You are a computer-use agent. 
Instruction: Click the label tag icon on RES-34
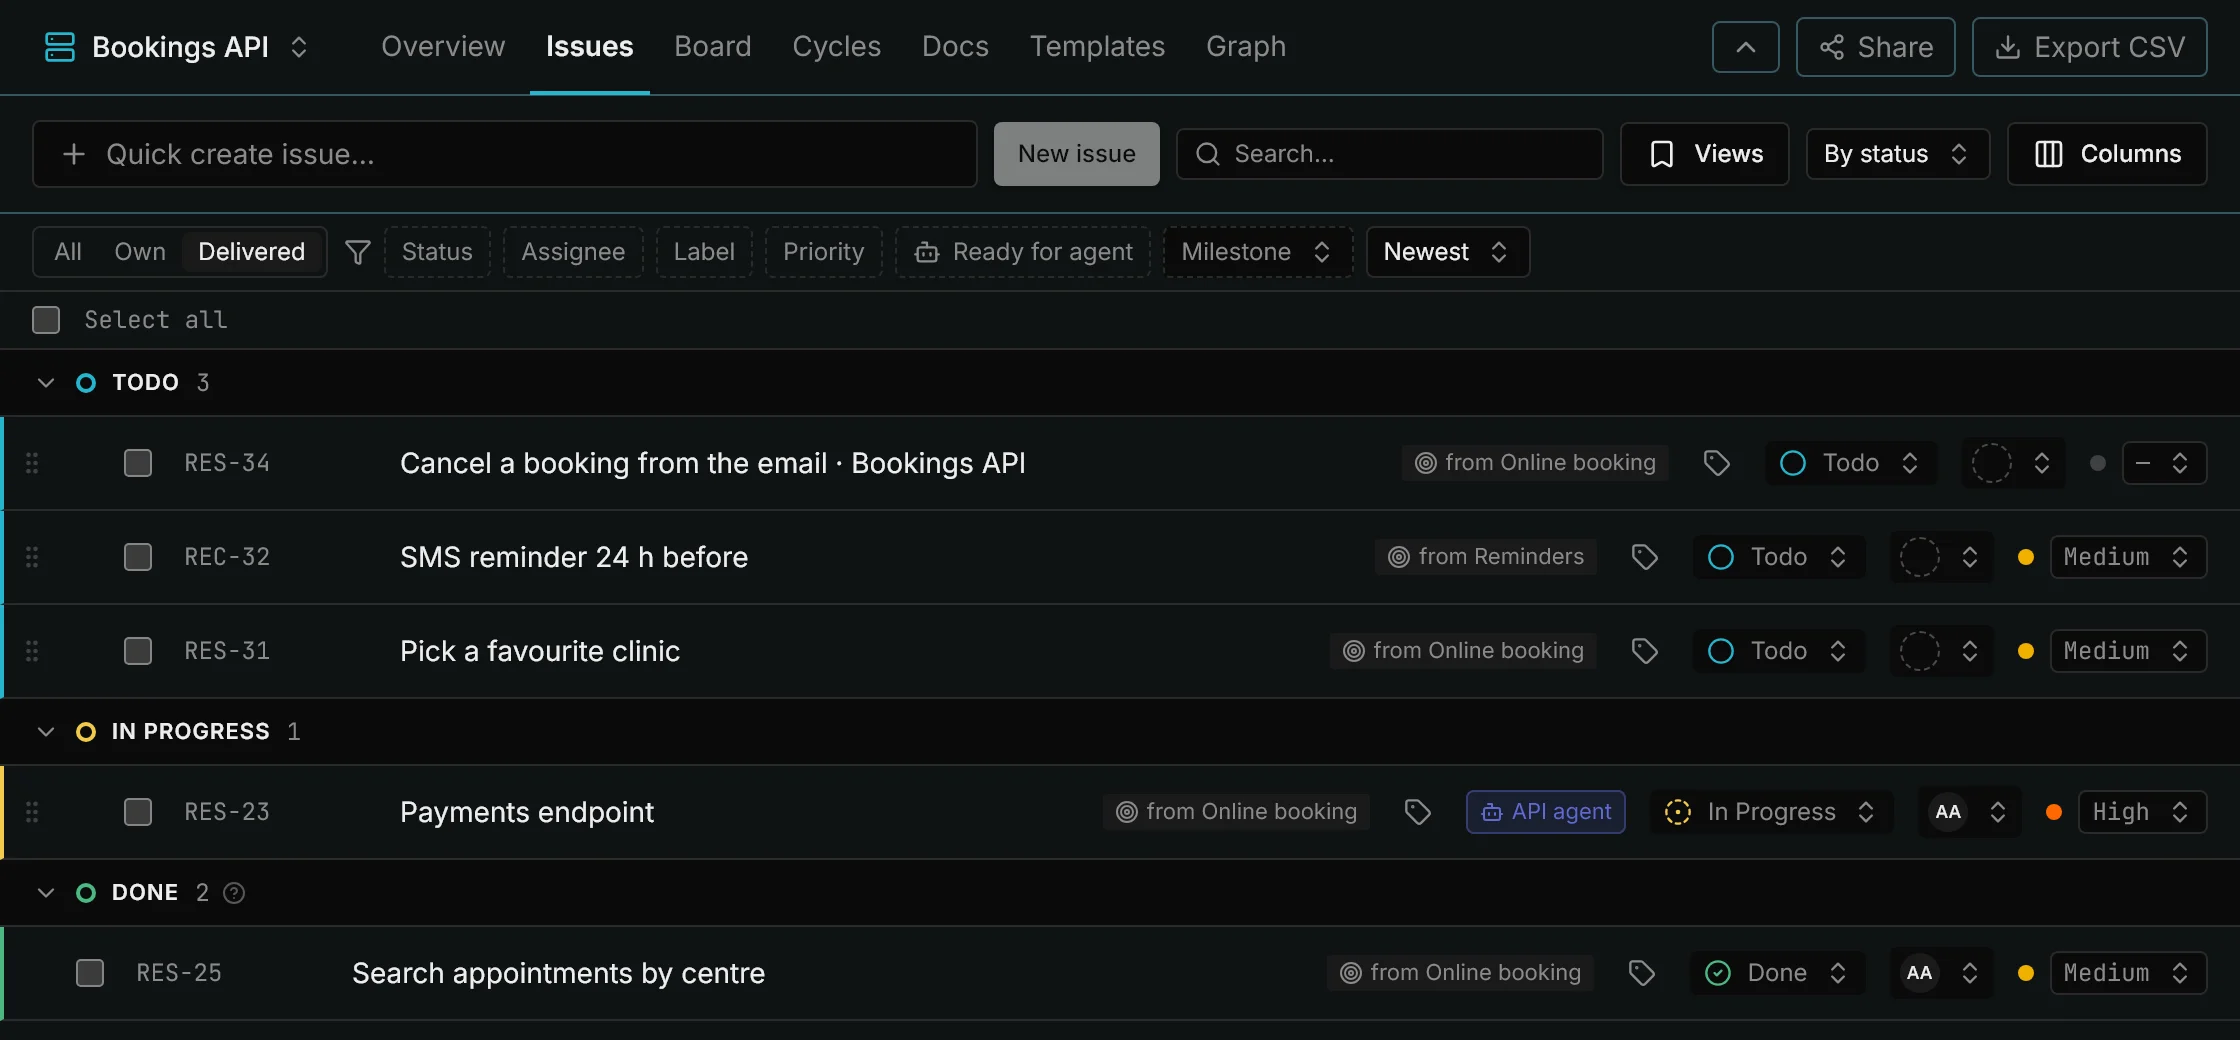point(1717,463)
